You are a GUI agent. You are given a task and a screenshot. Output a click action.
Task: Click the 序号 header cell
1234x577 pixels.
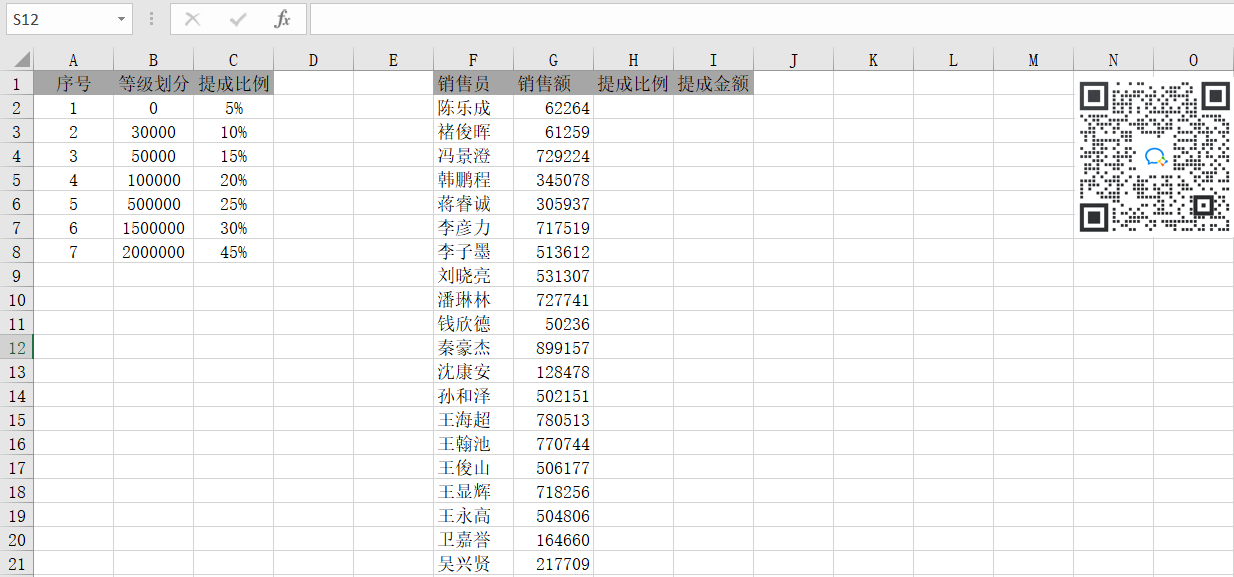73,84
